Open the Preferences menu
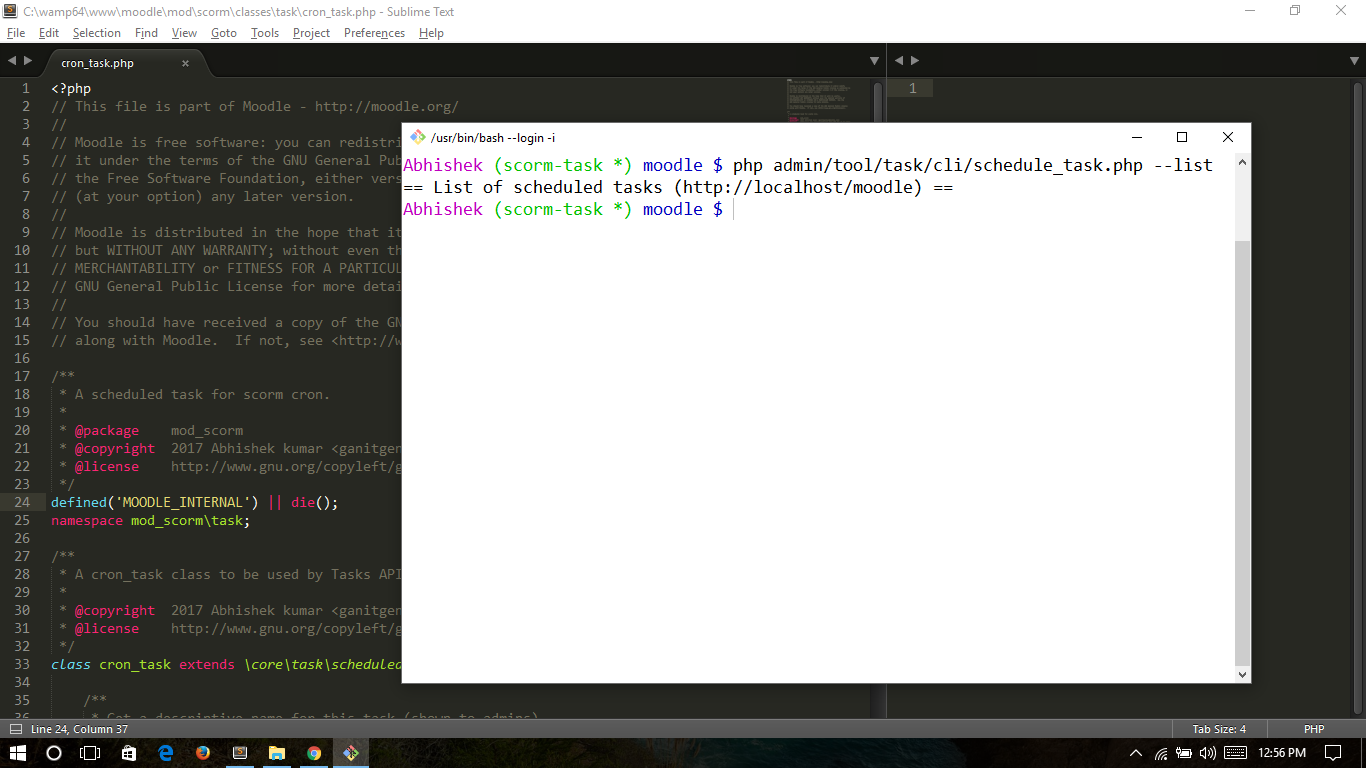This screenshot has width=1366, height=768. pos(374,33)
